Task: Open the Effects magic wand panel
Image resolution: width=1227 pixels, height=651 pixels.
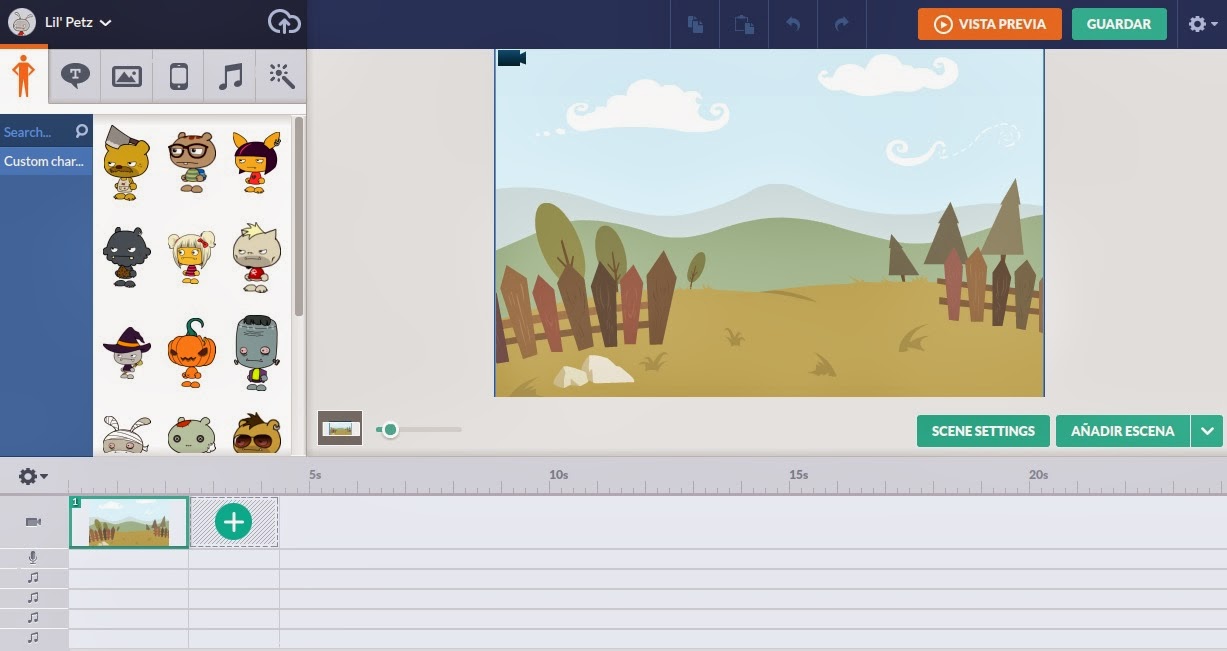Action: [280, 75]
